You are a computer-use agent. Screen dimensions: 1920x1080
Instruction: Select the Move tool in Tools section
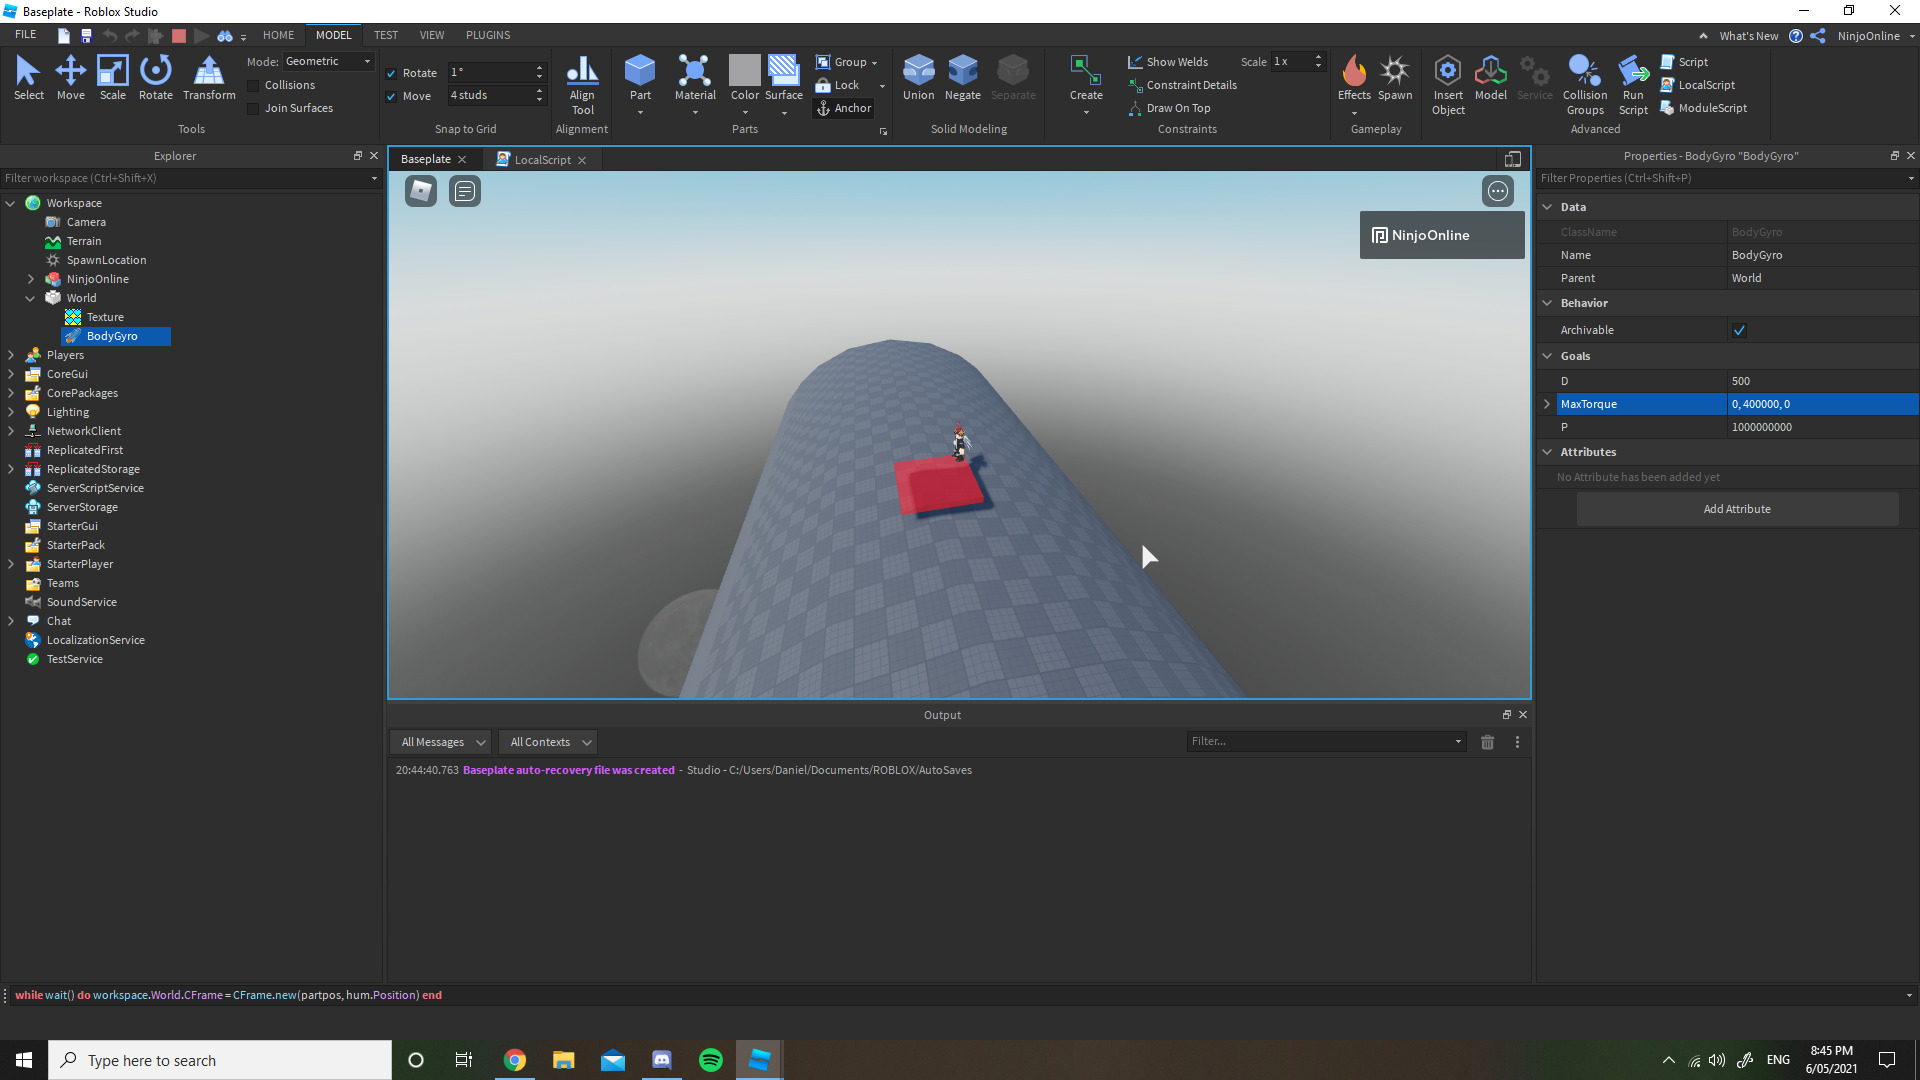click(x=70, y=78)
